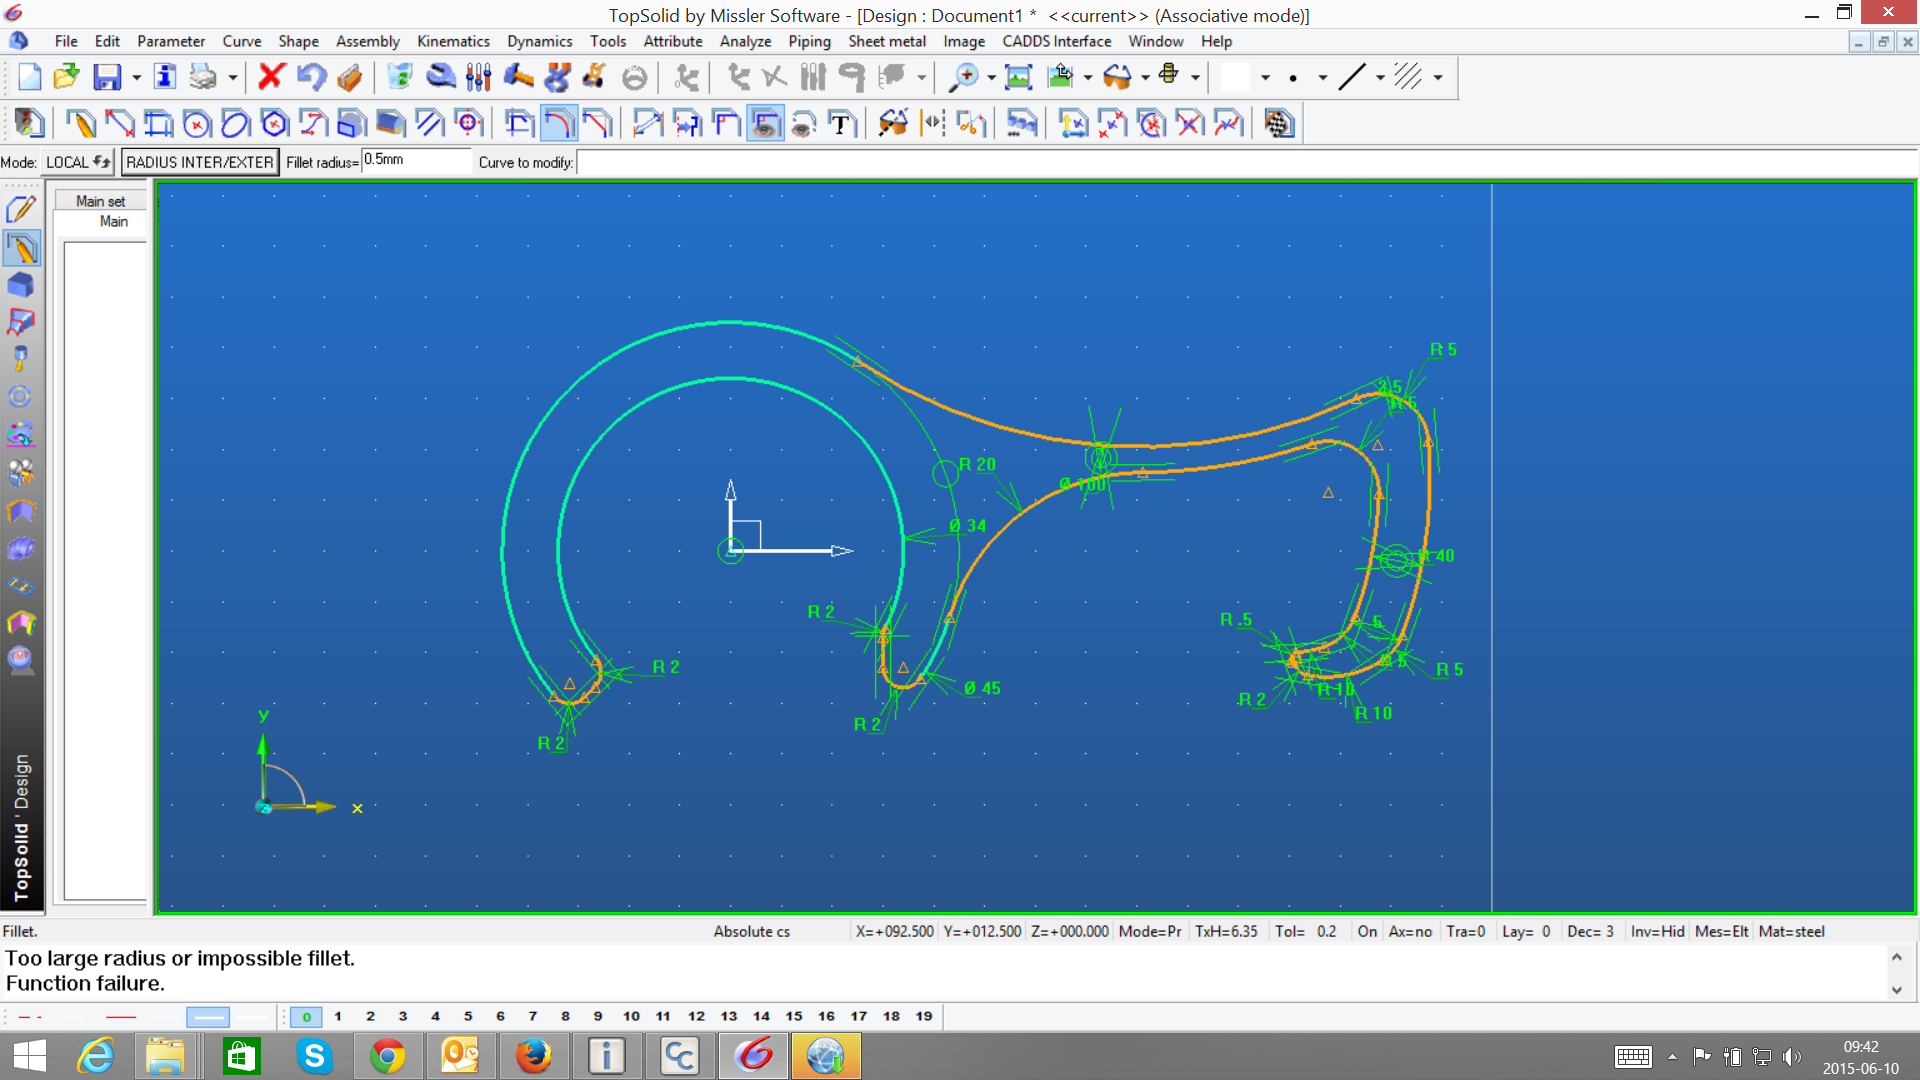Image resolution: width=1920 pixels, height=1080 pixels.
Task: Open the point style dropdown arrow
Action: [1322, 78]
